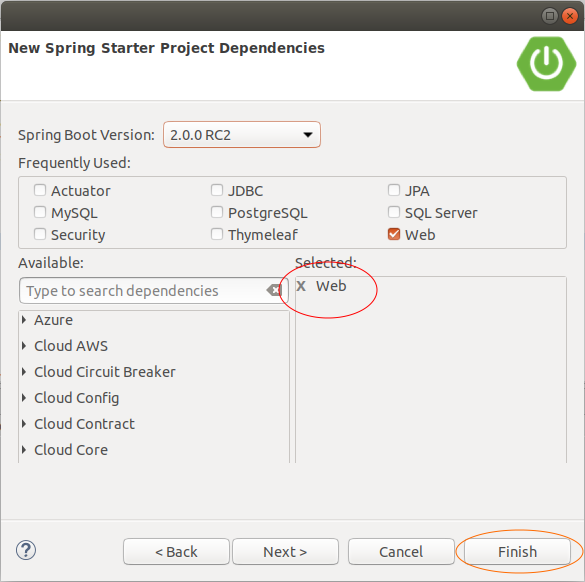585x582 pixels.
Task: Tick the Thymeleaf checkbox
Action: coord(217,234)
